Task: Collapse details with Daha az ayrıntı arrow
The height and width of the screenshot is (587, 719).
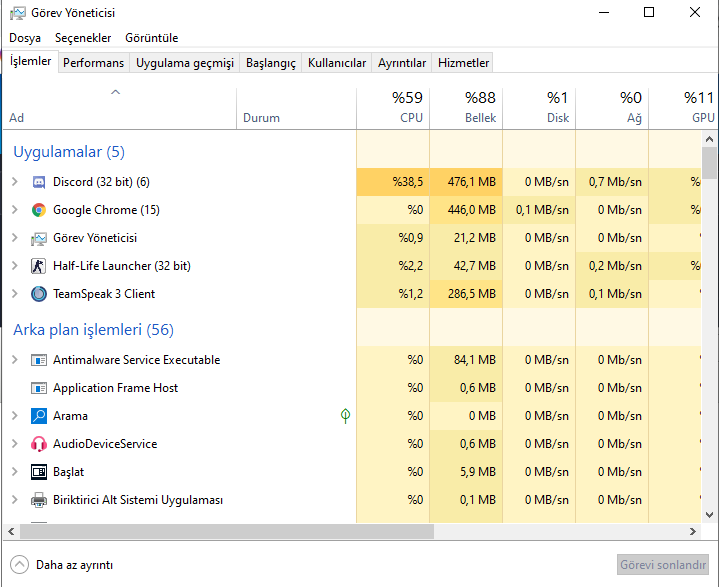Action: coord(19,565)
